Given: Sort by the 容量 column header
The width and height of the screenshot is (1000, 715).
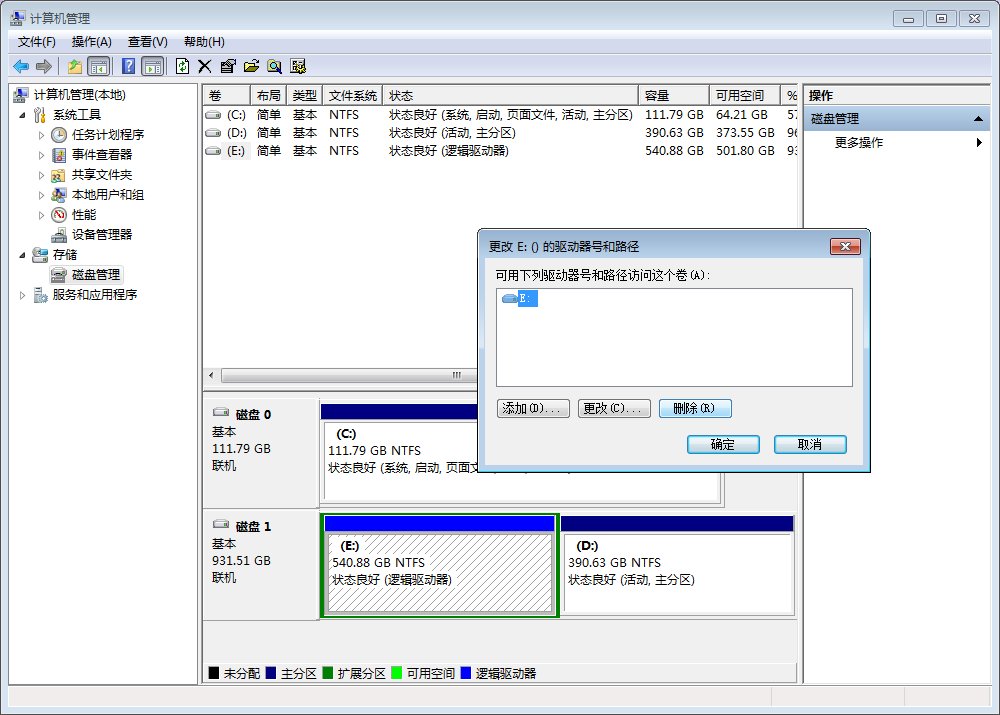Looking at the screenshot, I should 673,96.
